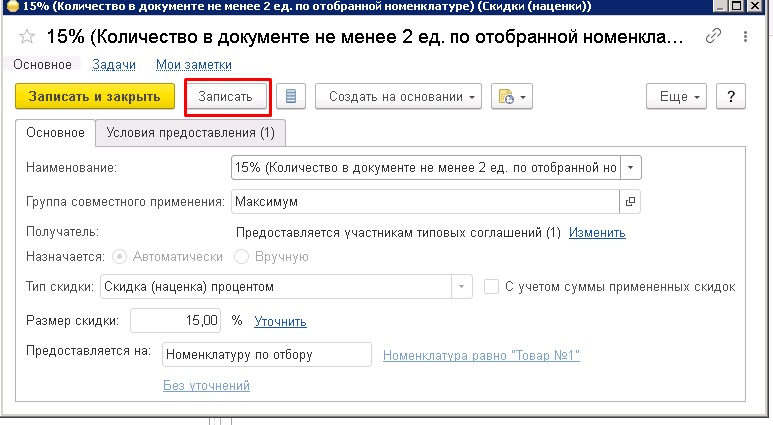Expand the Наименование dropdown arrow
This screenshot has width=773, height=425.
point(631,168)
